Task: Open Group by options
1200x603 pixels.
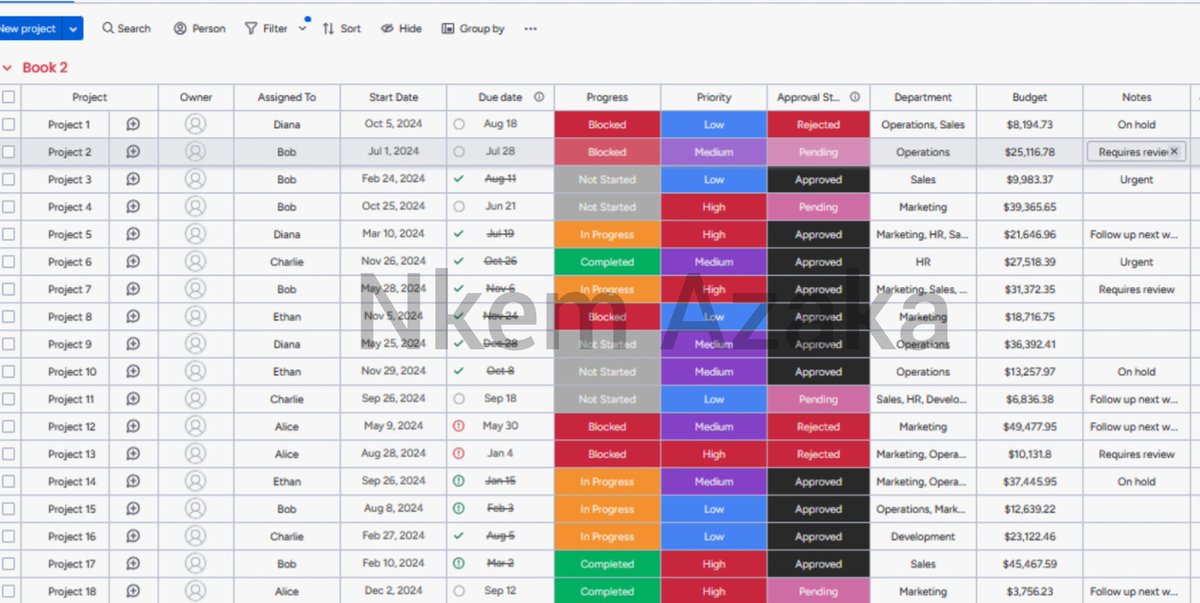Action: coord(473,29)
